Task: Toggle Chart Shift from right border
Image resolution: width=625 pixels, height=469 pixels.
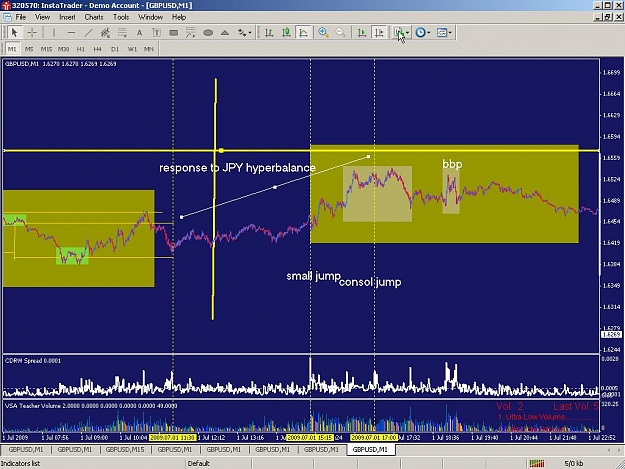Action: coord(379,33)
